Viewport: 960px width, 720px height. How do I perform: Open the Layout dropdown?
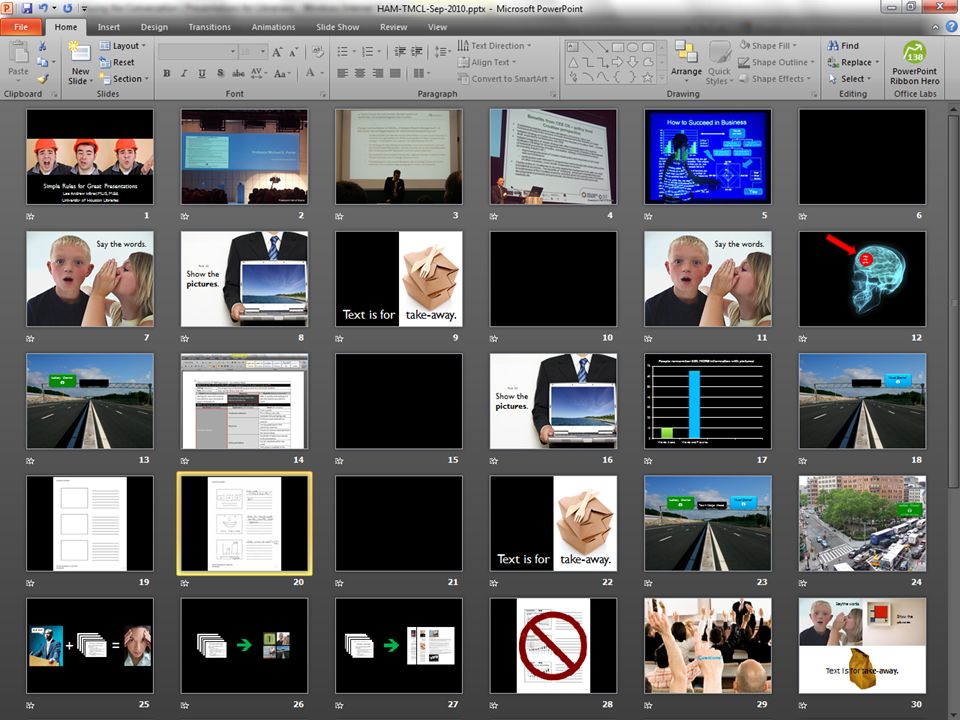[122, 46]
